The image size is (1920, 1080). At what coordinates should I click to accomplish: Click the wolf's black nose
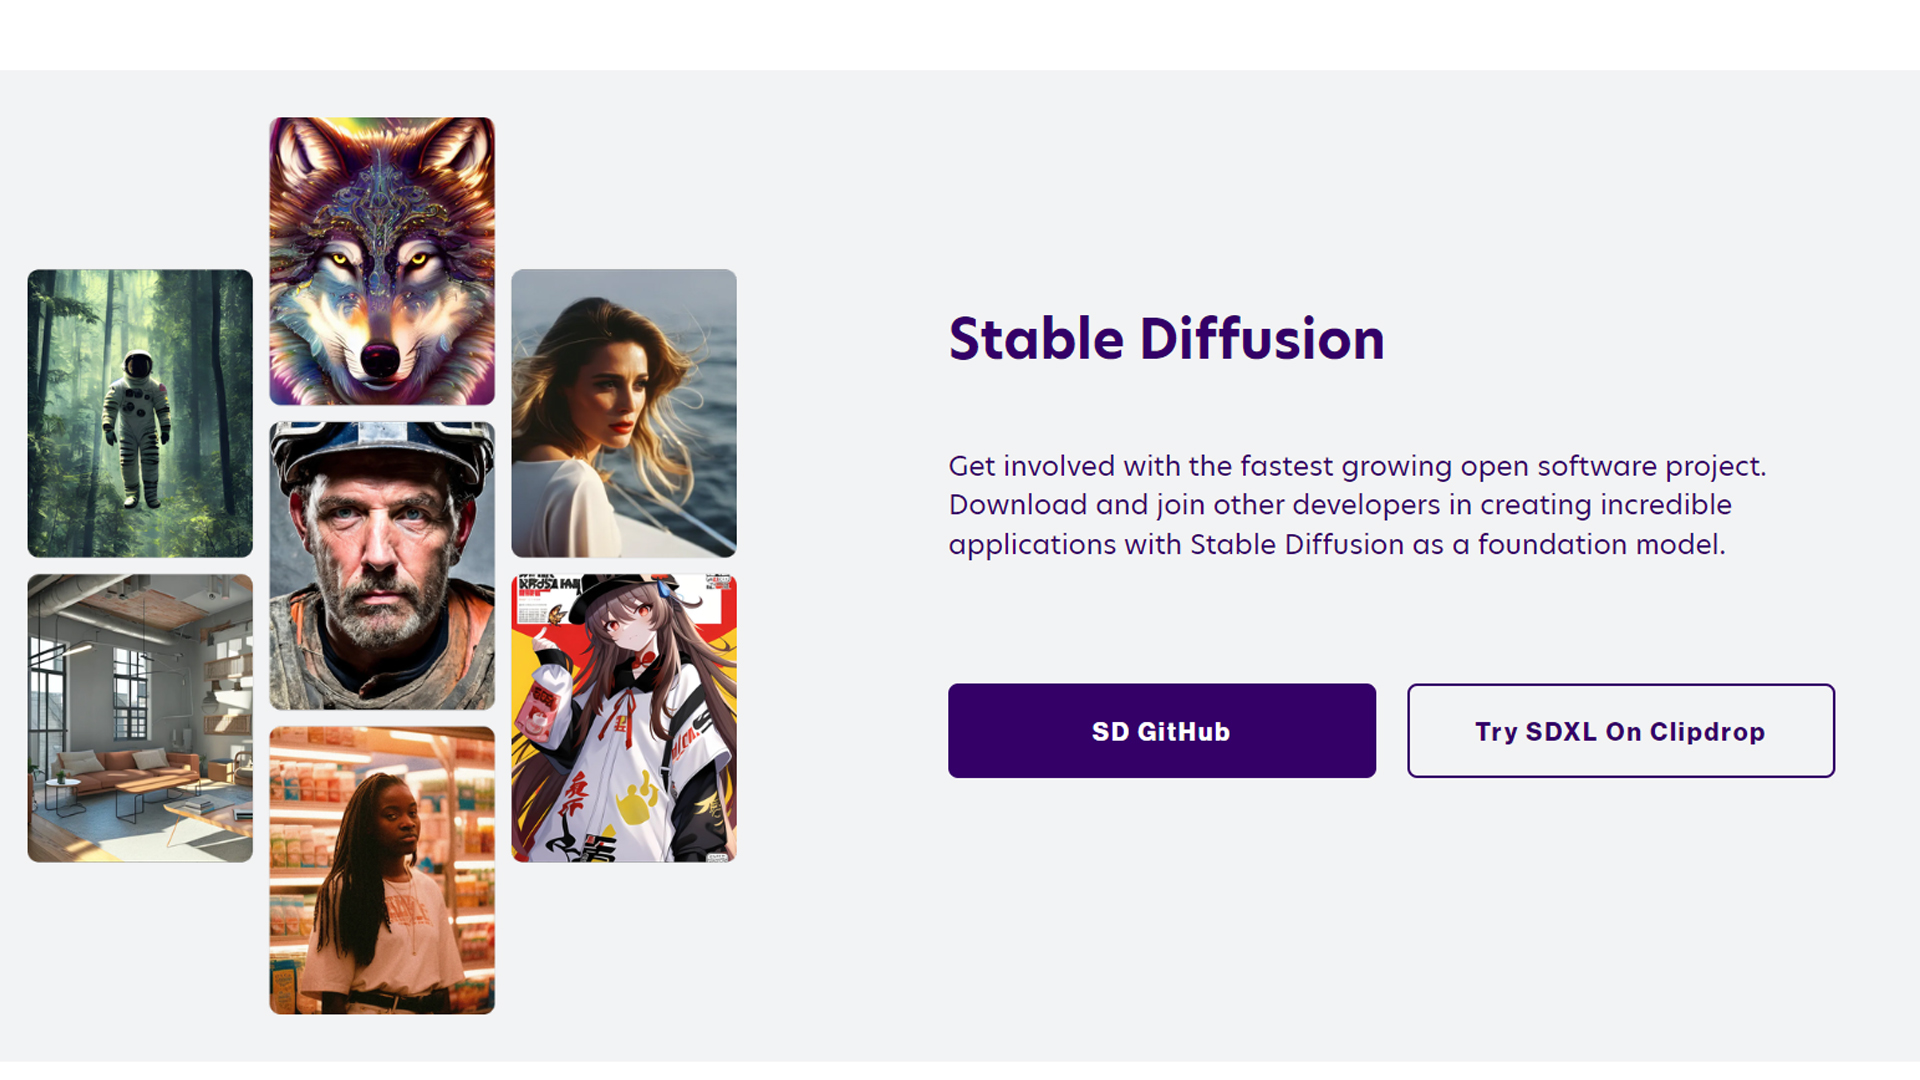coord(380,358)
